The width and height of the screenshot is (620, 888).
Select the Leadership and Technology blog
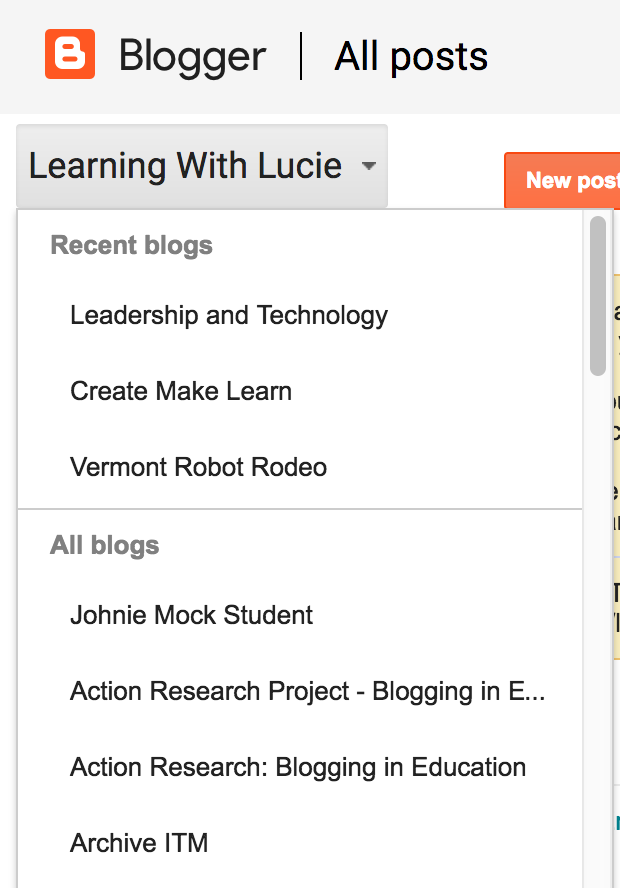click(x=229, y=316)
